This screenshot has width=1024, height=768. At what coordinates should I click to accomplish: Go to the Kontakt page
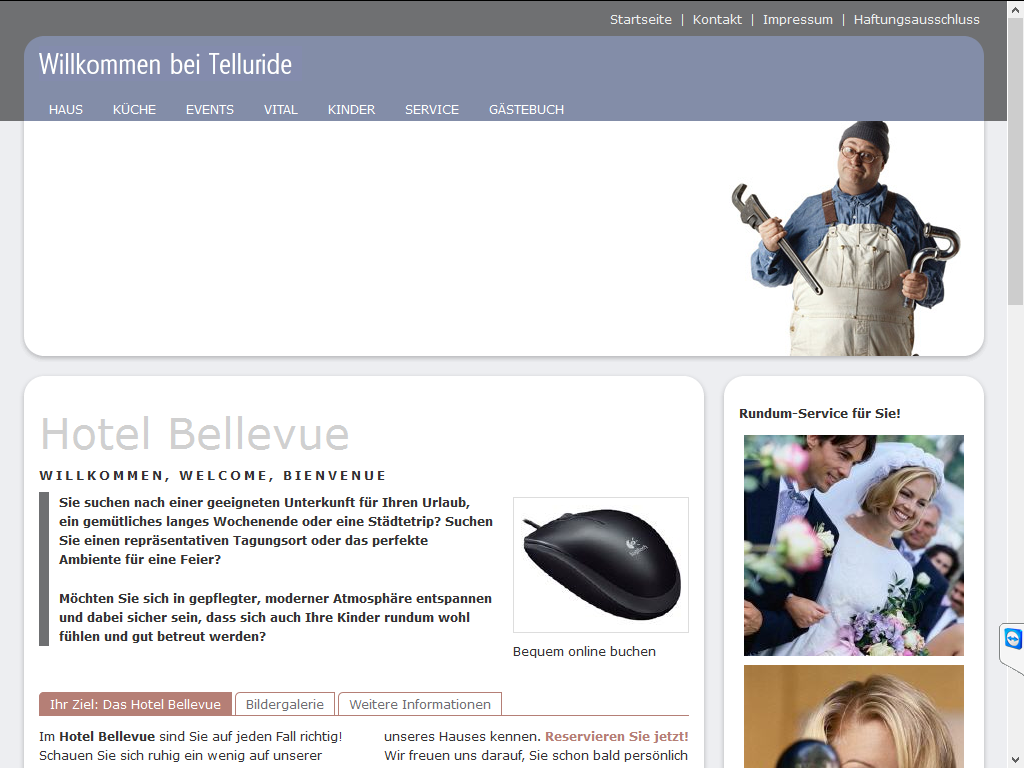click(x=717, y=20)
